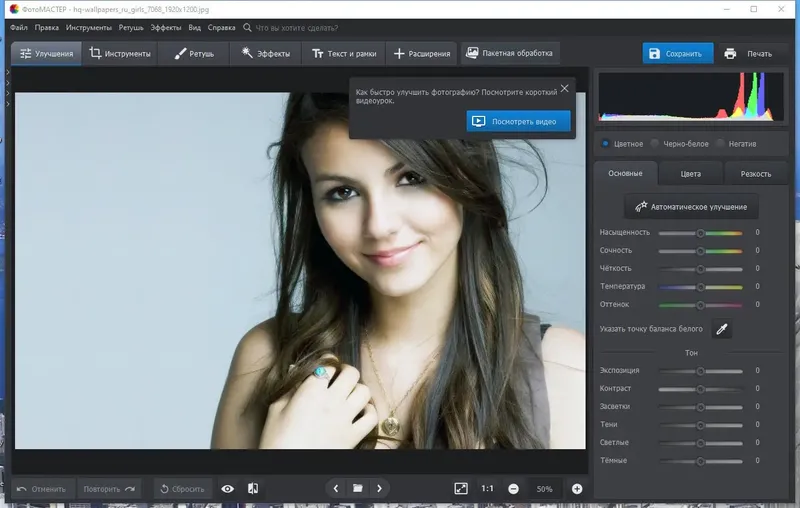Click the white balance eyedropper icon
This screenshot has width=800, height=508.
[x=721, y=329]
